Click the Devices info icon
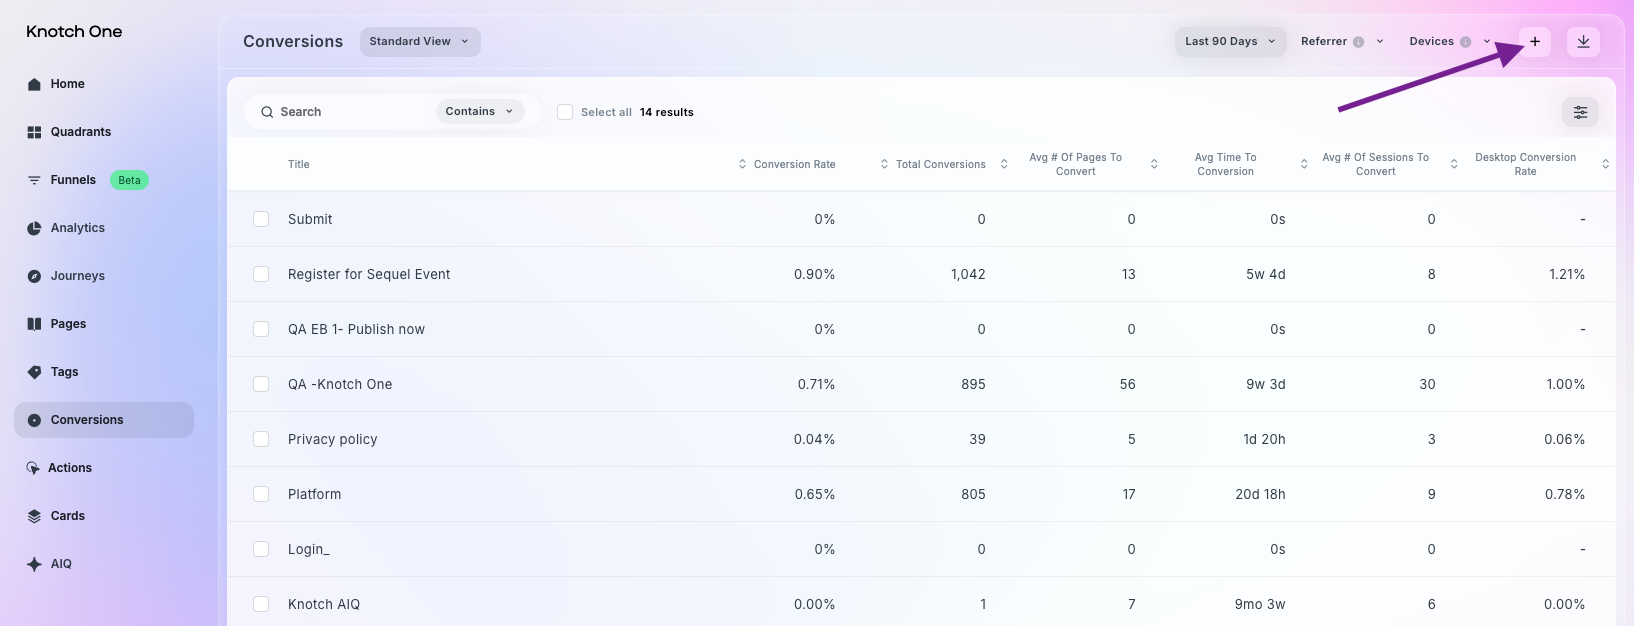This screenshot has height=626, width=1634. [1465, 42]
